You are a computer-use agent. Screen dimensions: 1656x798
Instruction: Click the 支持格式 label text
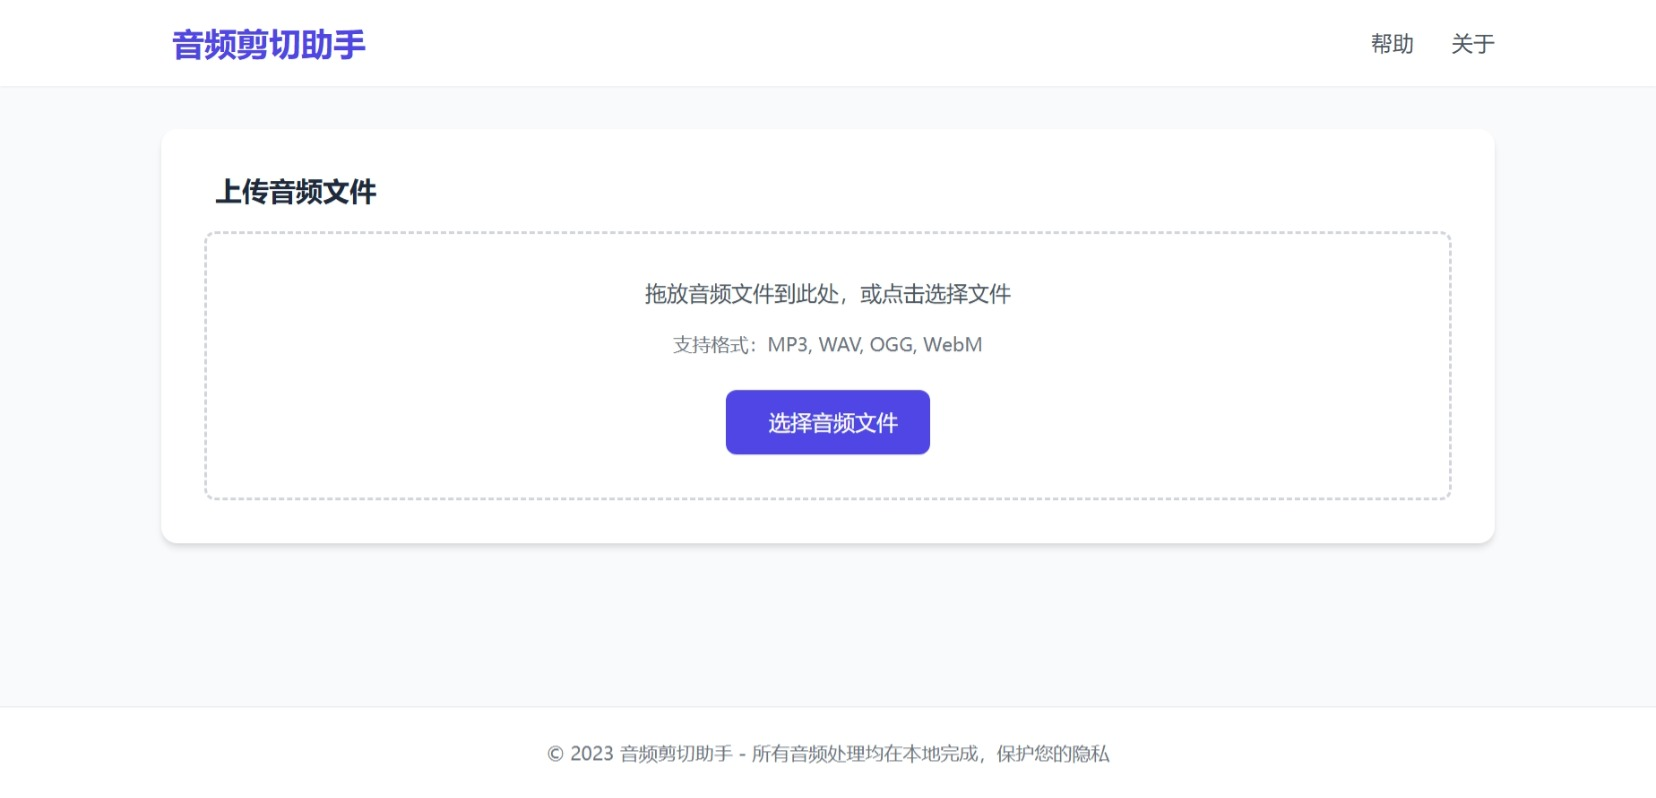pos(711,345)
